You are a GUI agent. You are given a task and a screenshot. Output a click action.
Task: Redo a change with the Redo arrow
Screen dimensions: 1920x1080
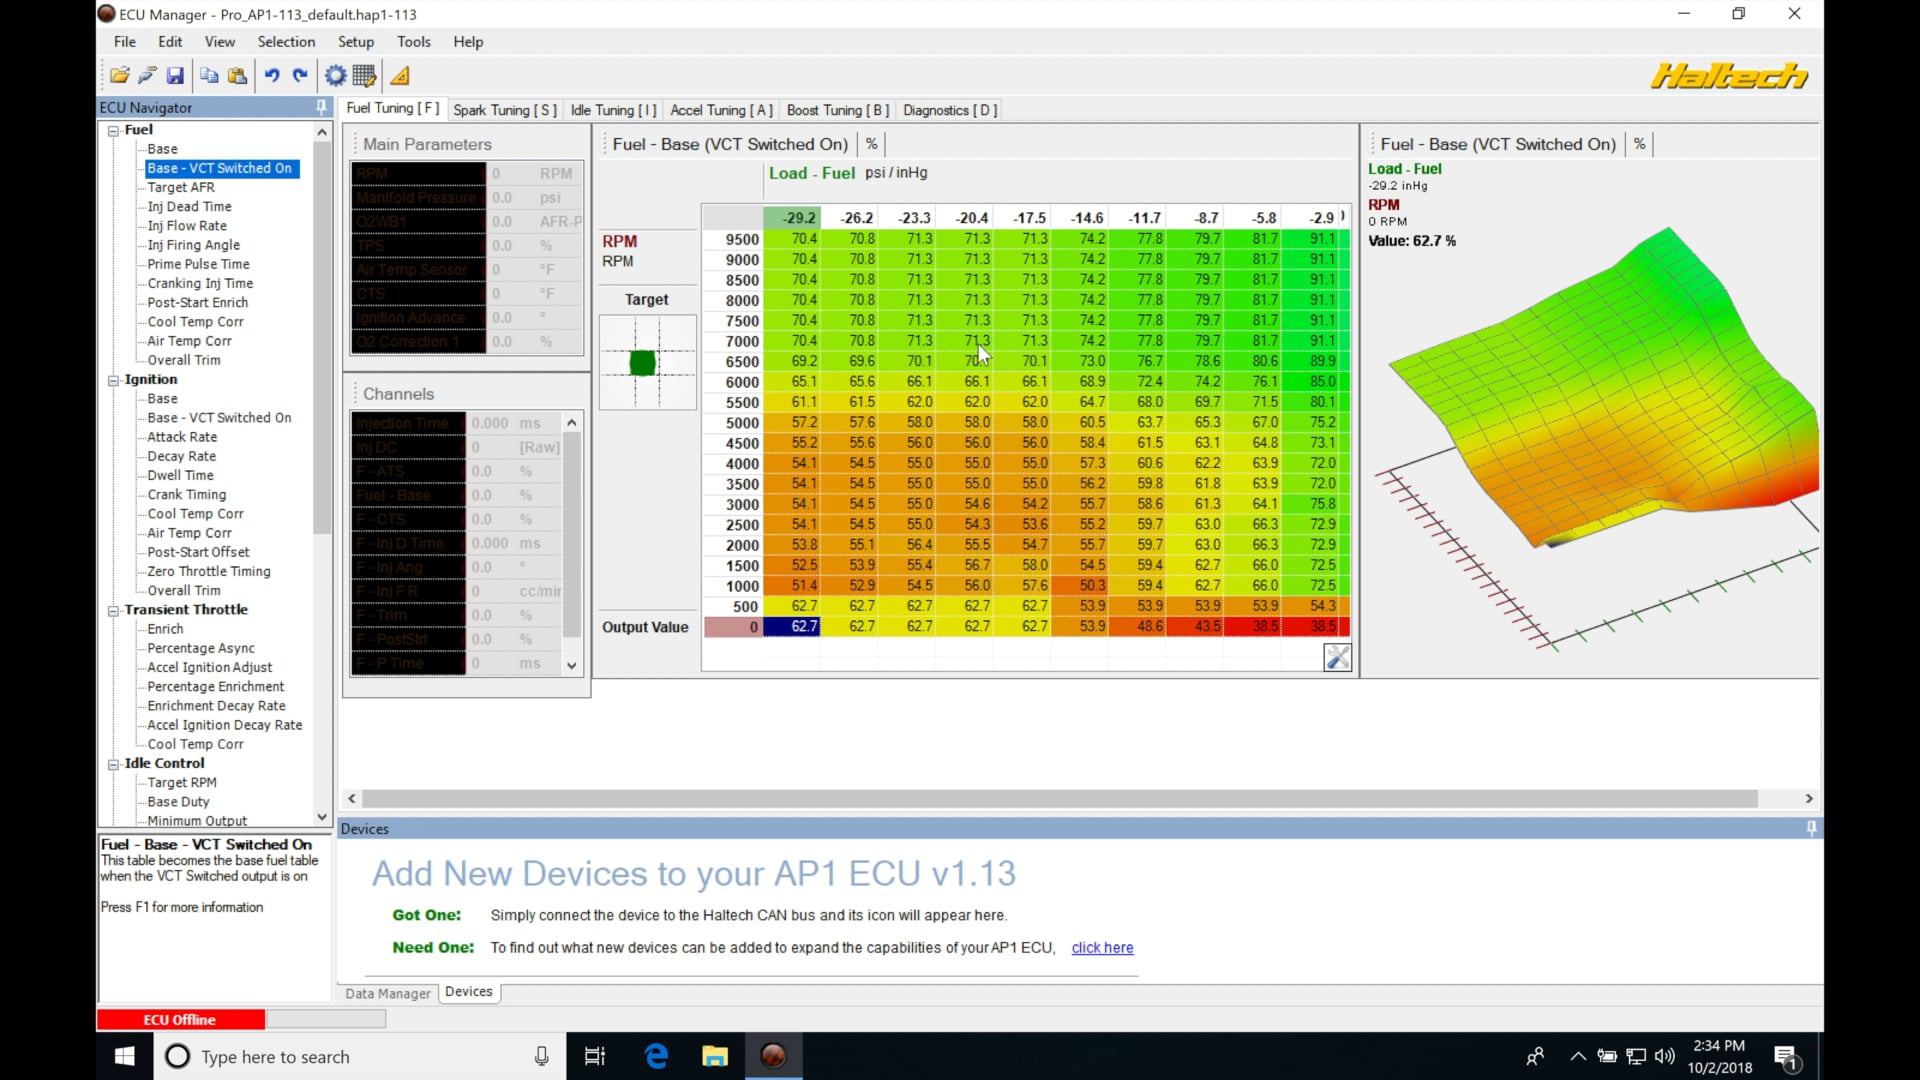click(x=300, y=75)
